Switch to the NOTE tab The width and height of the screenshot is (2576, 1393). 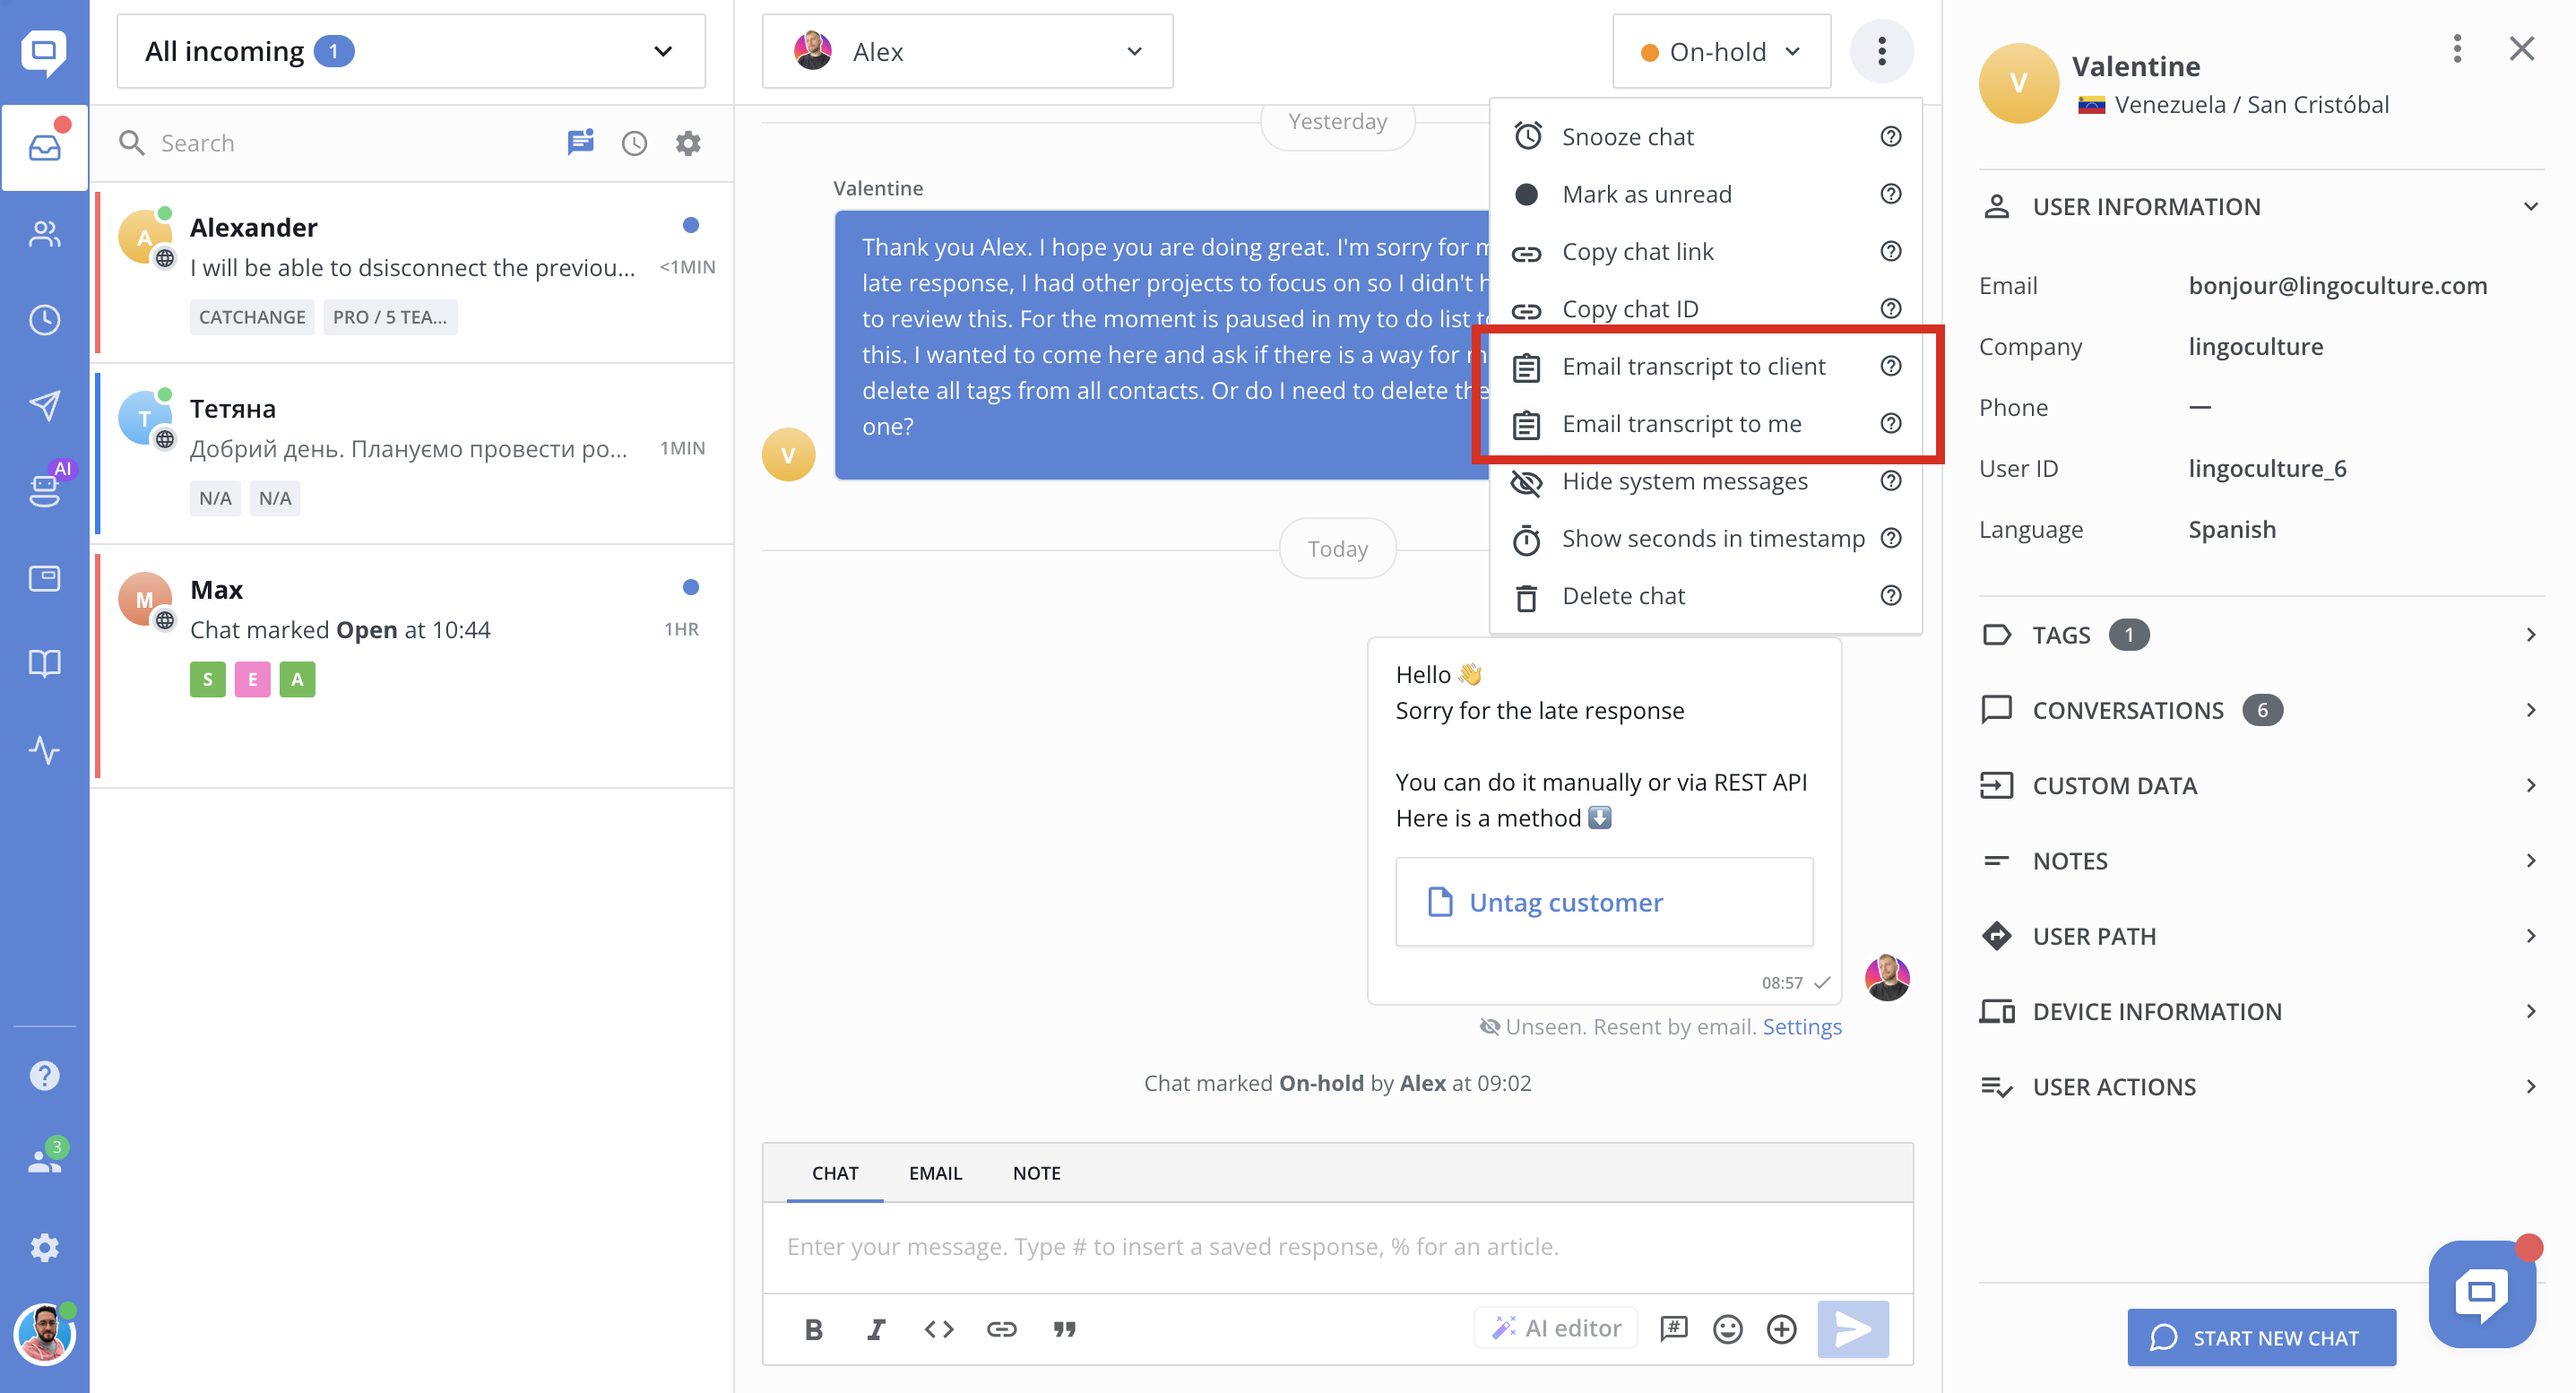point(1036,1173)
